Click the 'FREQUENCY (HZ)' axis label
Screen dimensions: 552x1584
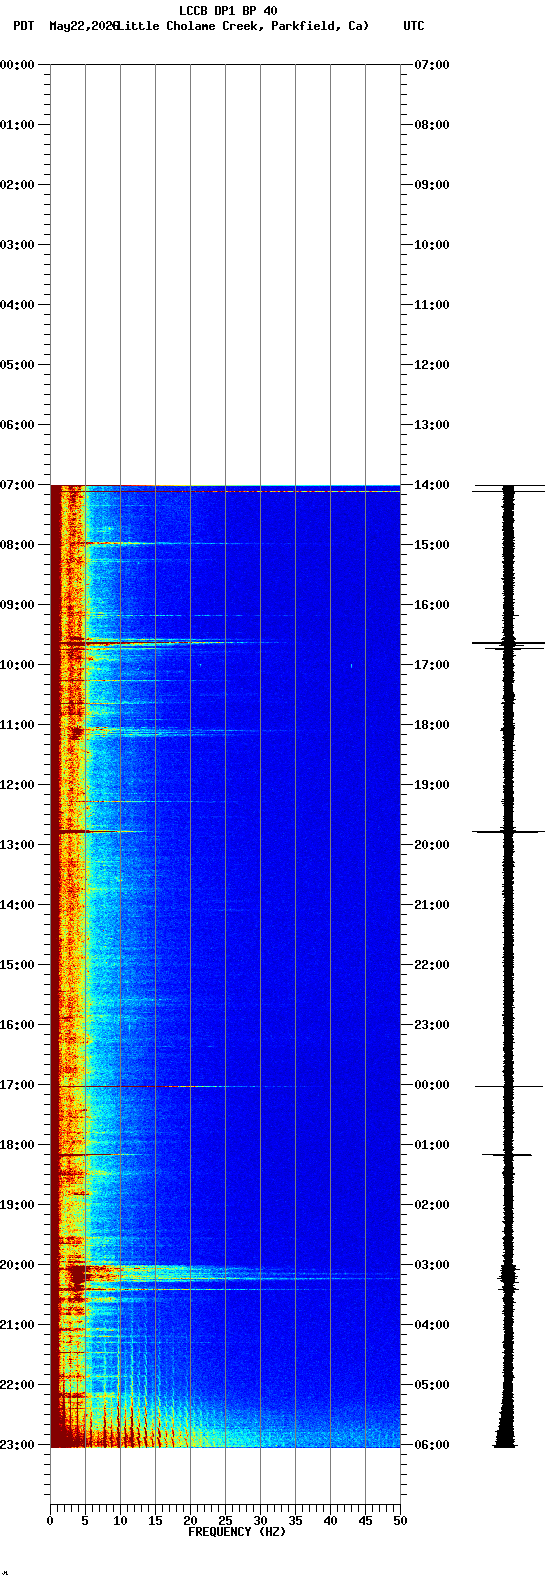[237, 1532]
